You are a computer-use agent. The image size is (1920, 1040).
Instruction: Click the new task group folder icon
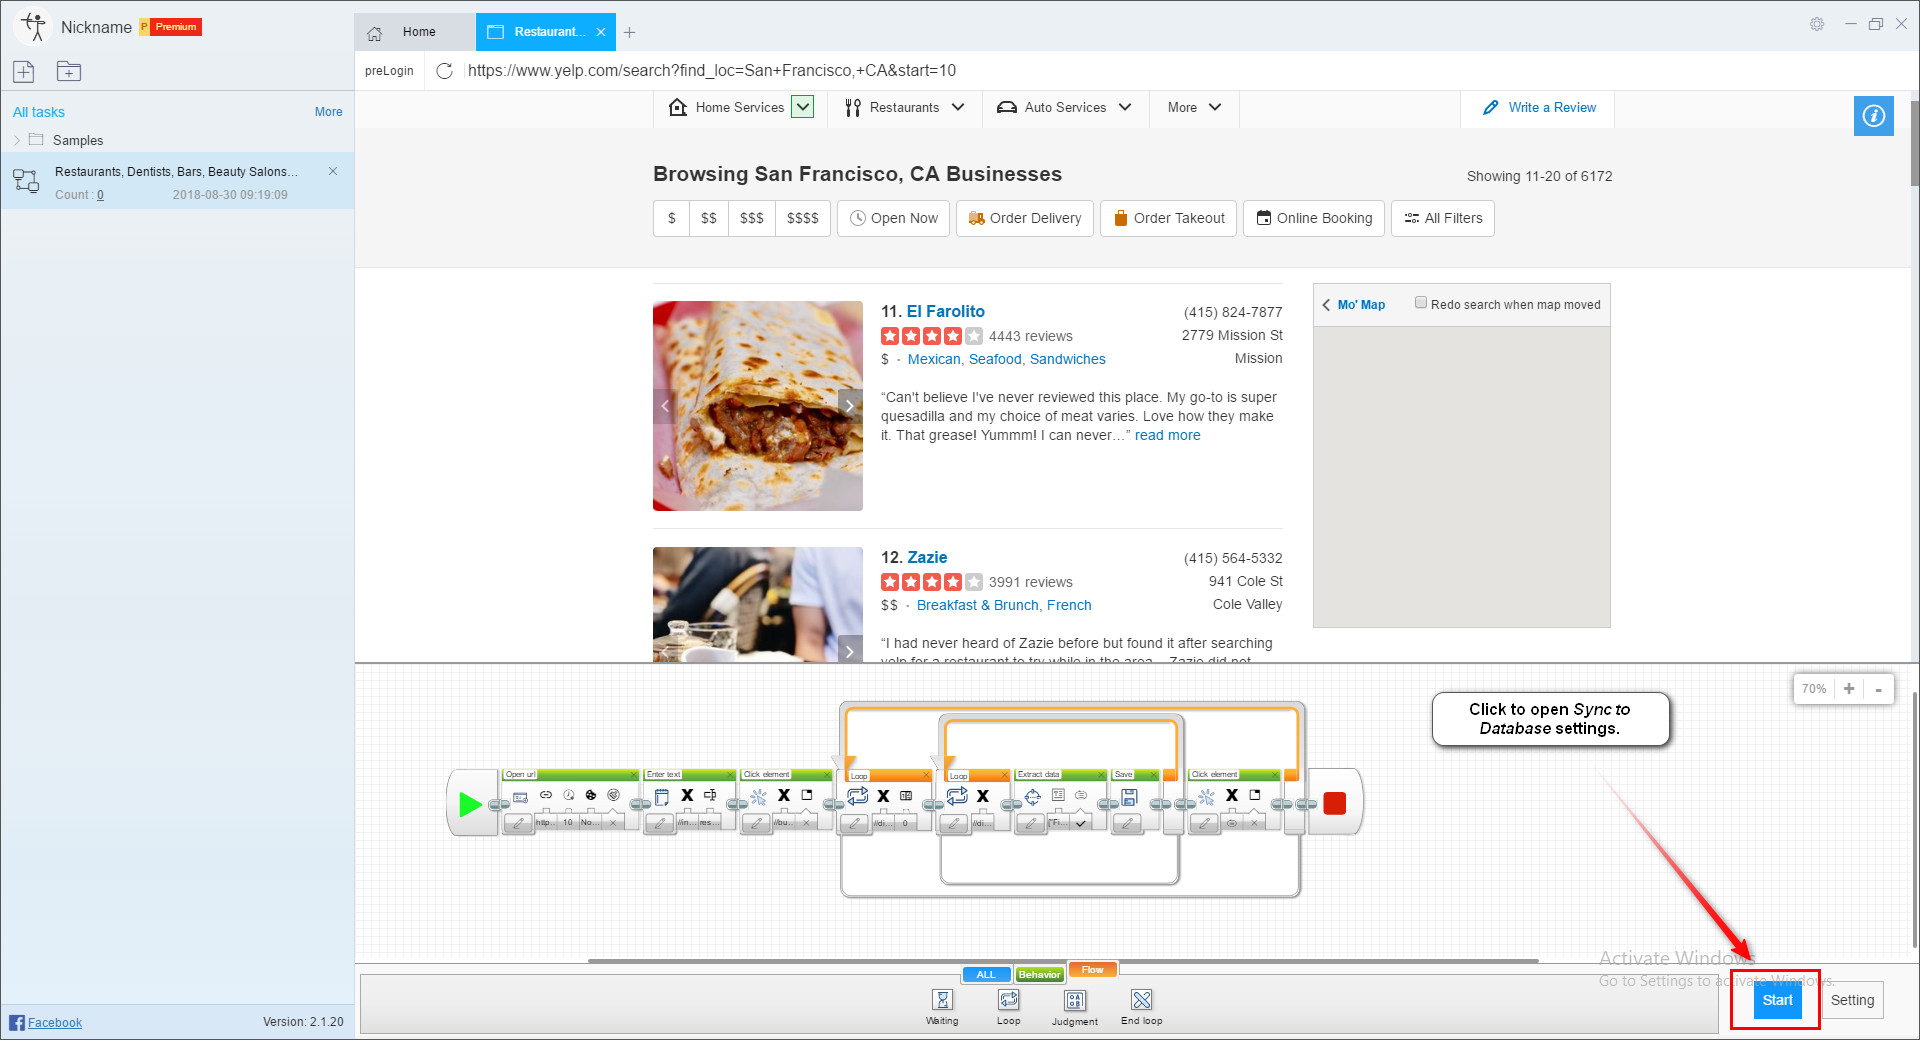point(69,71)
